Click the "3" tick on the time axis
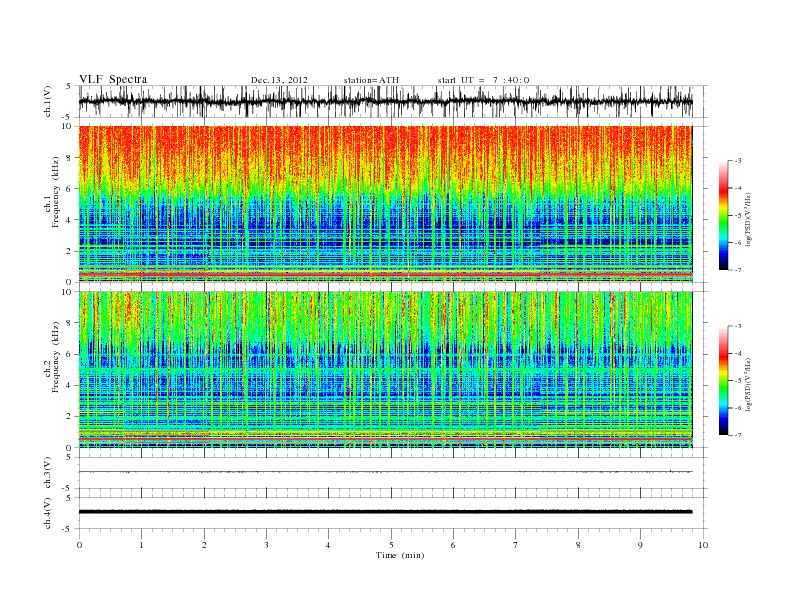The image size is (792, 612). click(x=266, y=545)
